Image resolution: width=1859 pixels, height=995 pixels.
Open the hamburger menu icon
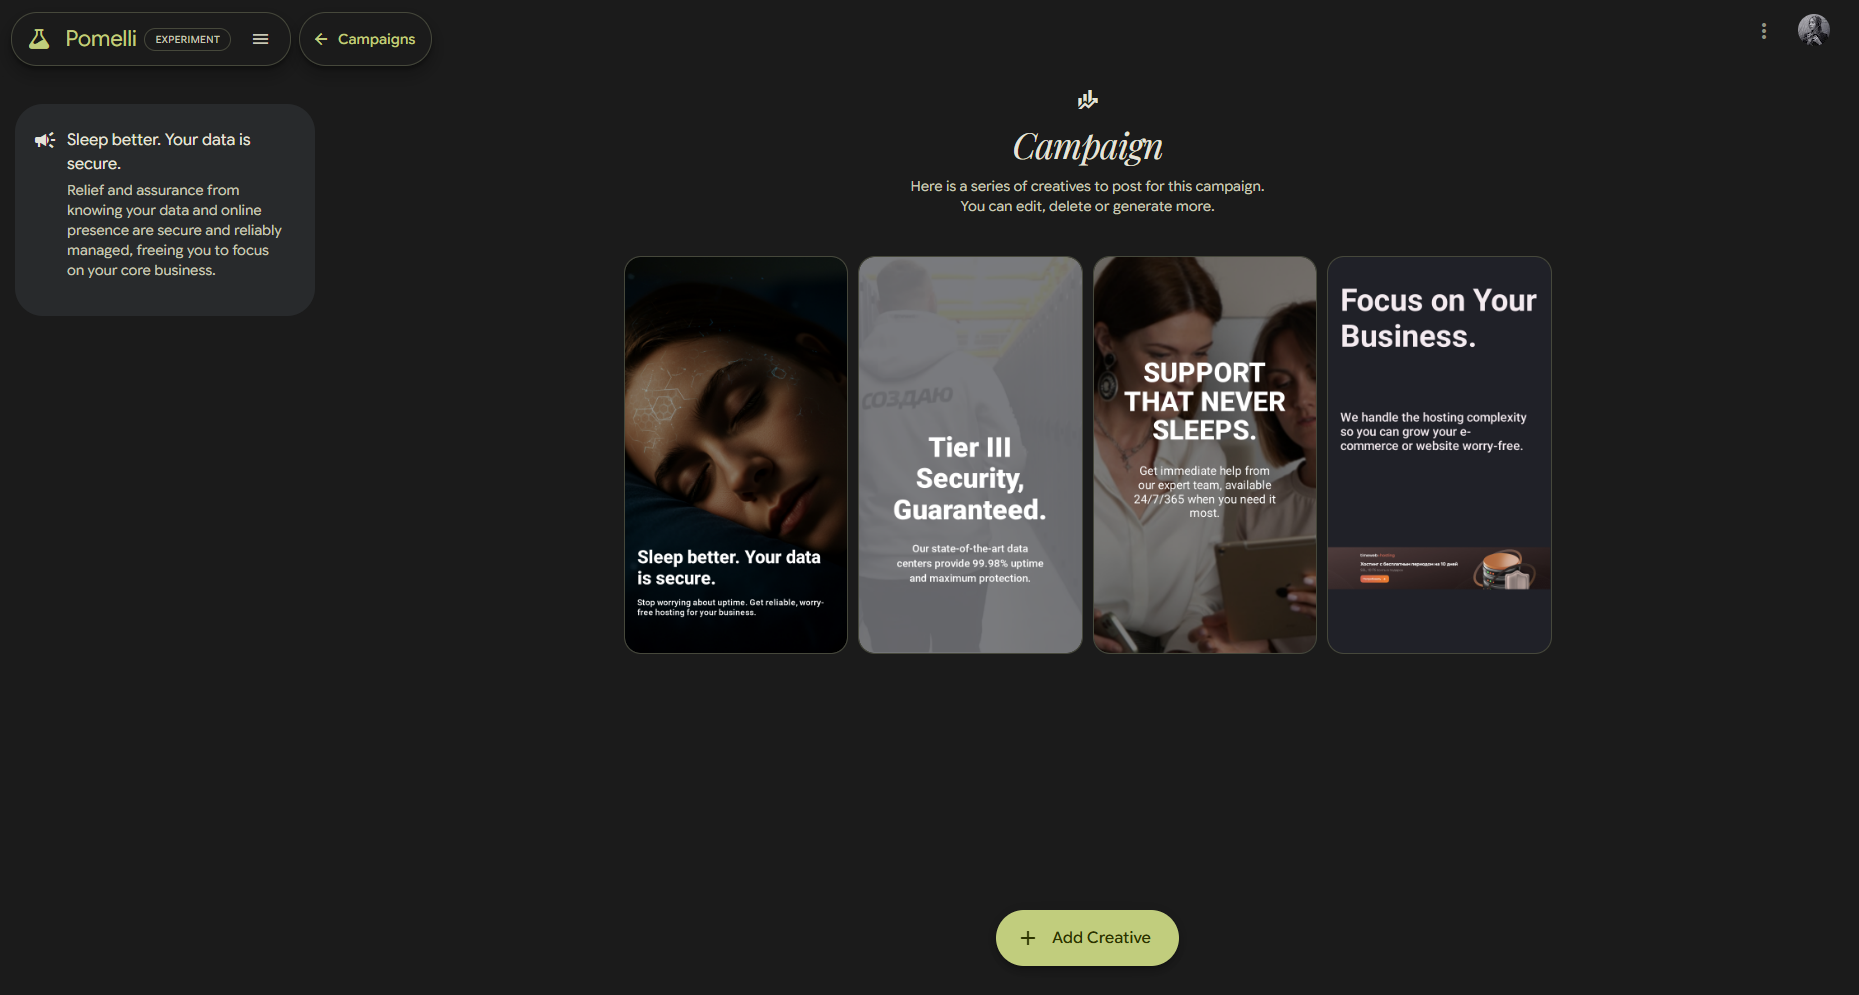click(x=261, y=39)
